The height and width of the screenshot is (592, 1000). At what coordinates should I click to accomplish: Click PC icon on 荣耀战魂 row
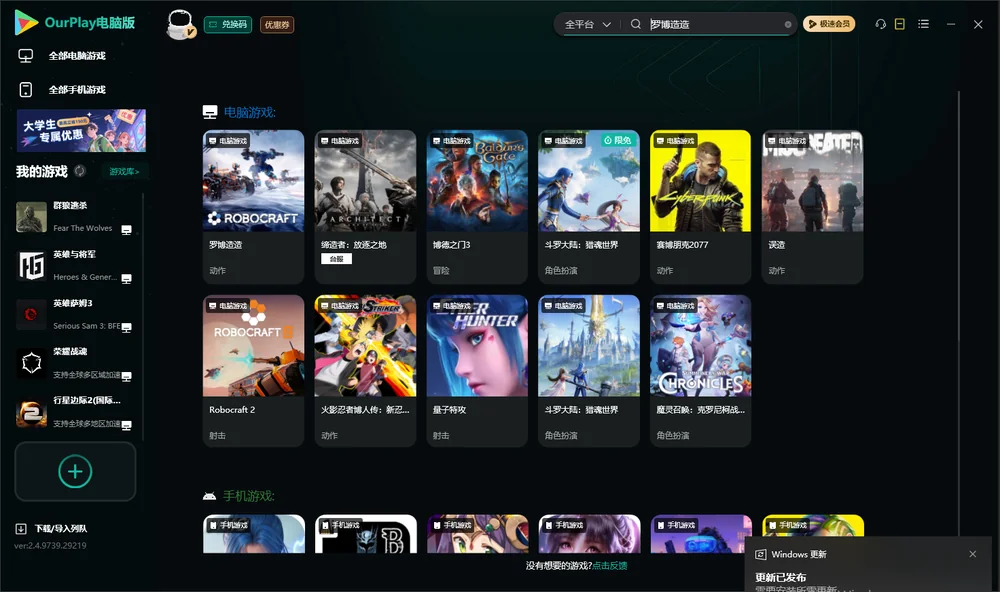point(126,376)
